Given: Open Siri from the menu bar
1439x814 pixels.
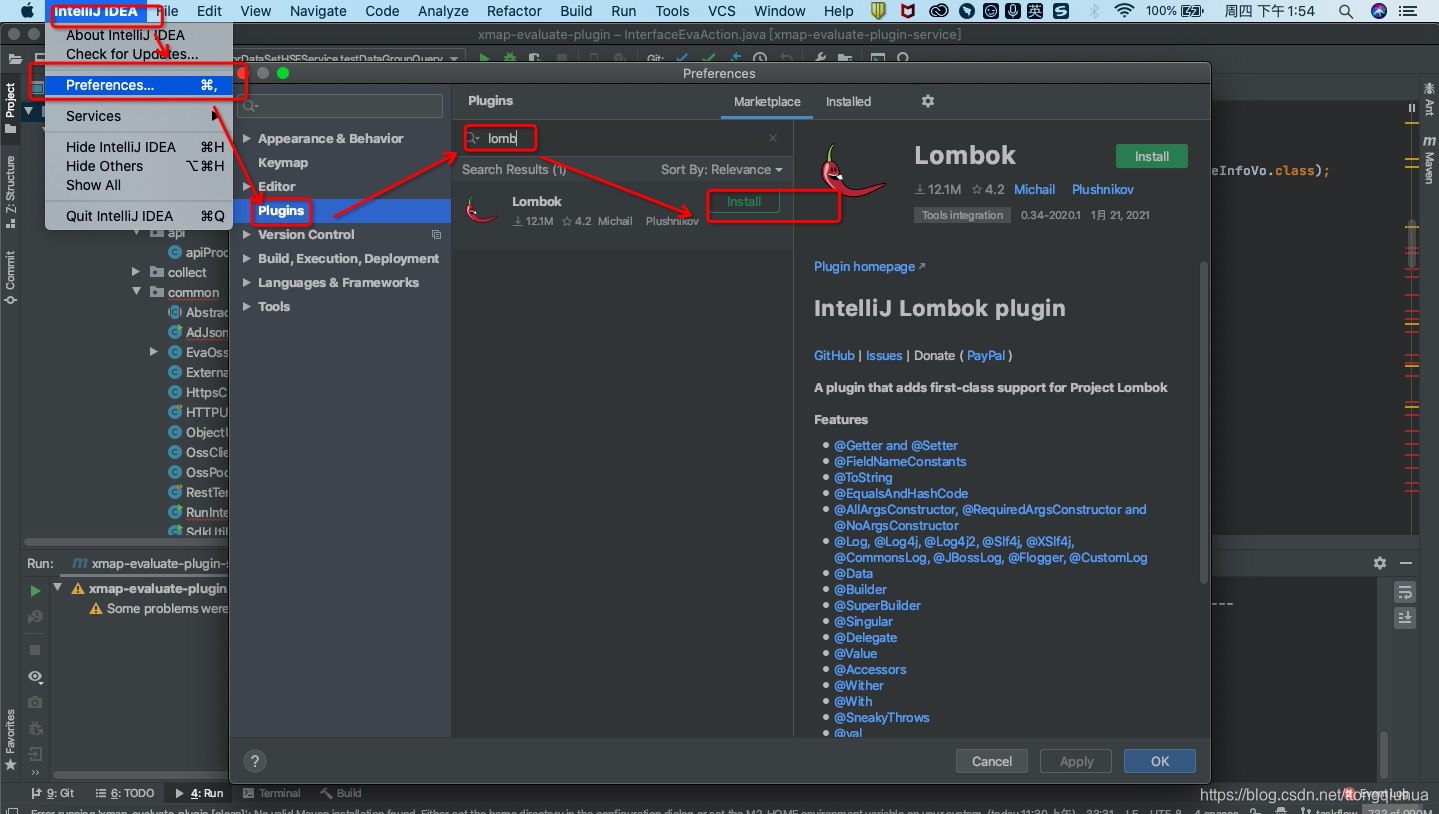Looking at the screenshot, I should click(x=1379, y=11).
